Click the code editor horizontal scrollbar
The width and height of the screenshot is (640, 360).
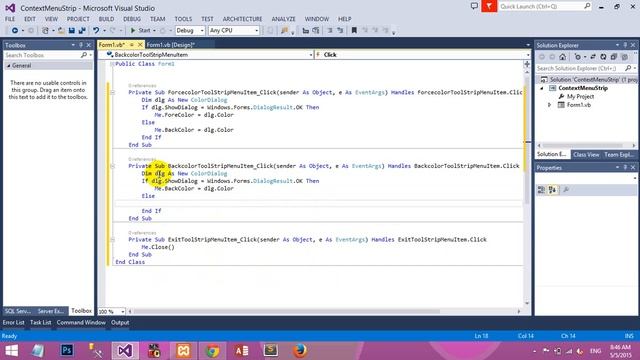click(x=286, y=311)
